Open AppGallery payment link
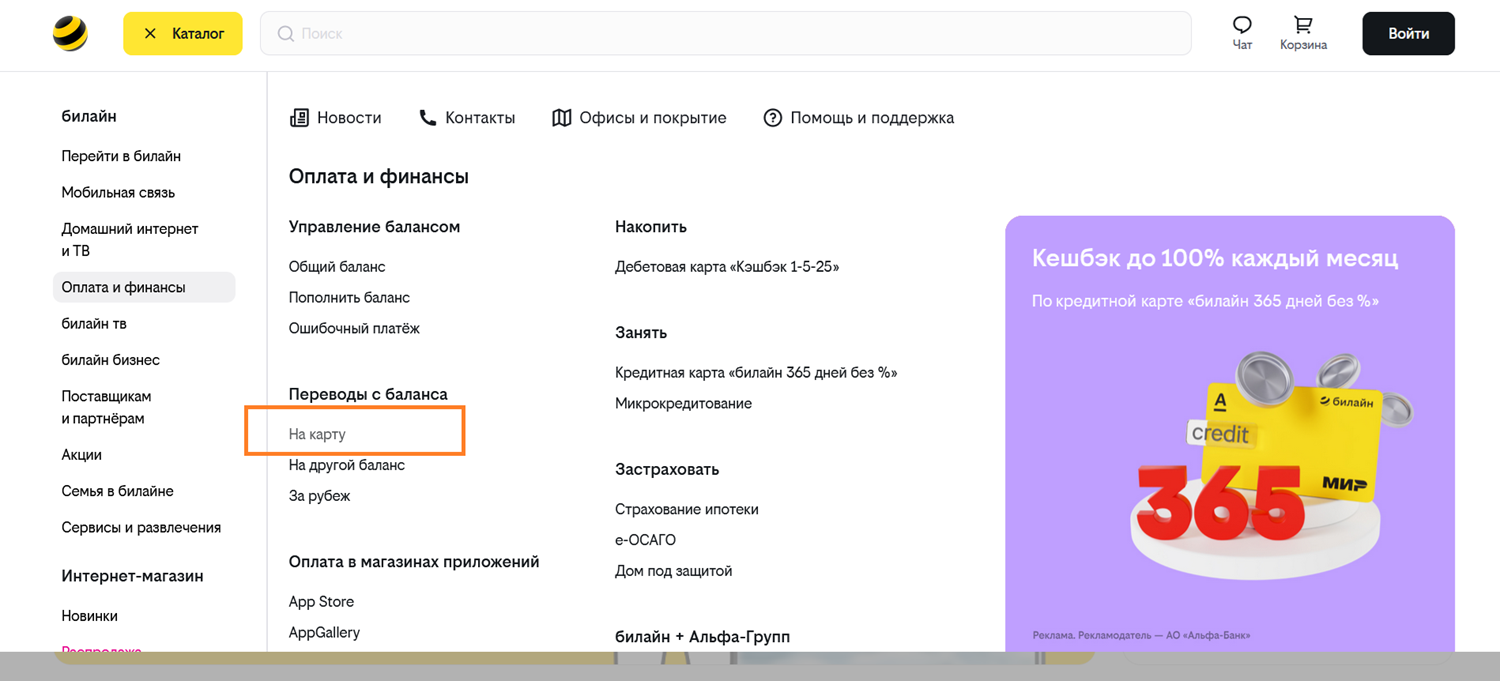 pyautogui.click(x=324, y=633)
